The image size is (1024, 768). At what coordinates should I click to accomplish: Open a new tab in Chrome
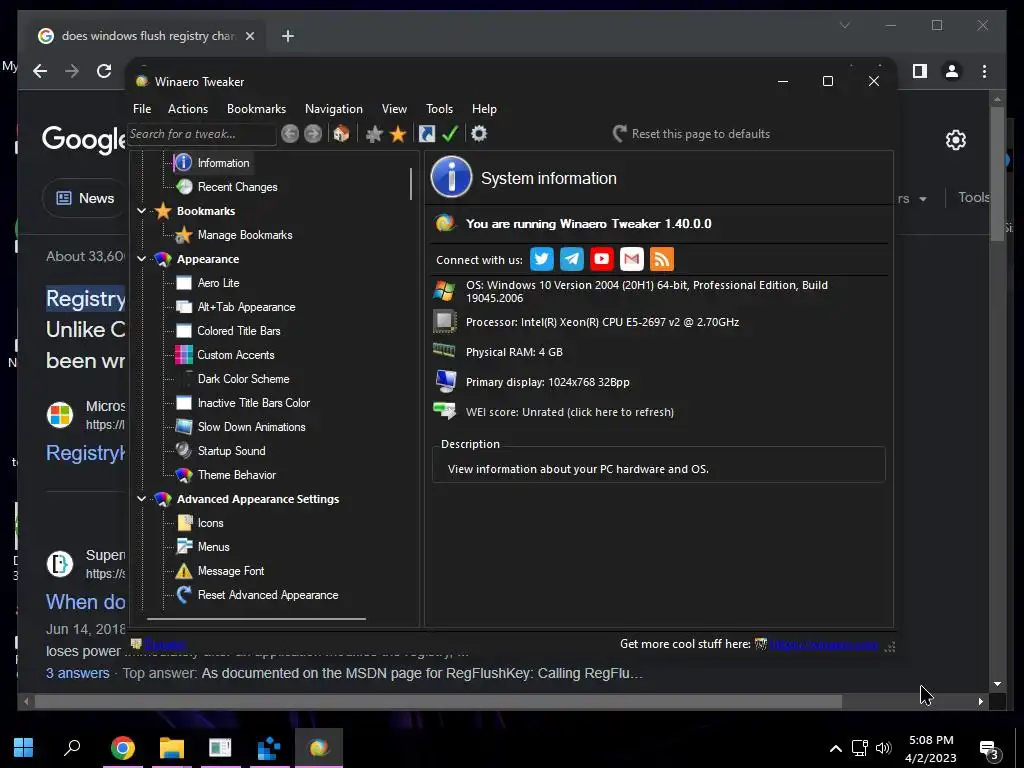tap(288, 36)
